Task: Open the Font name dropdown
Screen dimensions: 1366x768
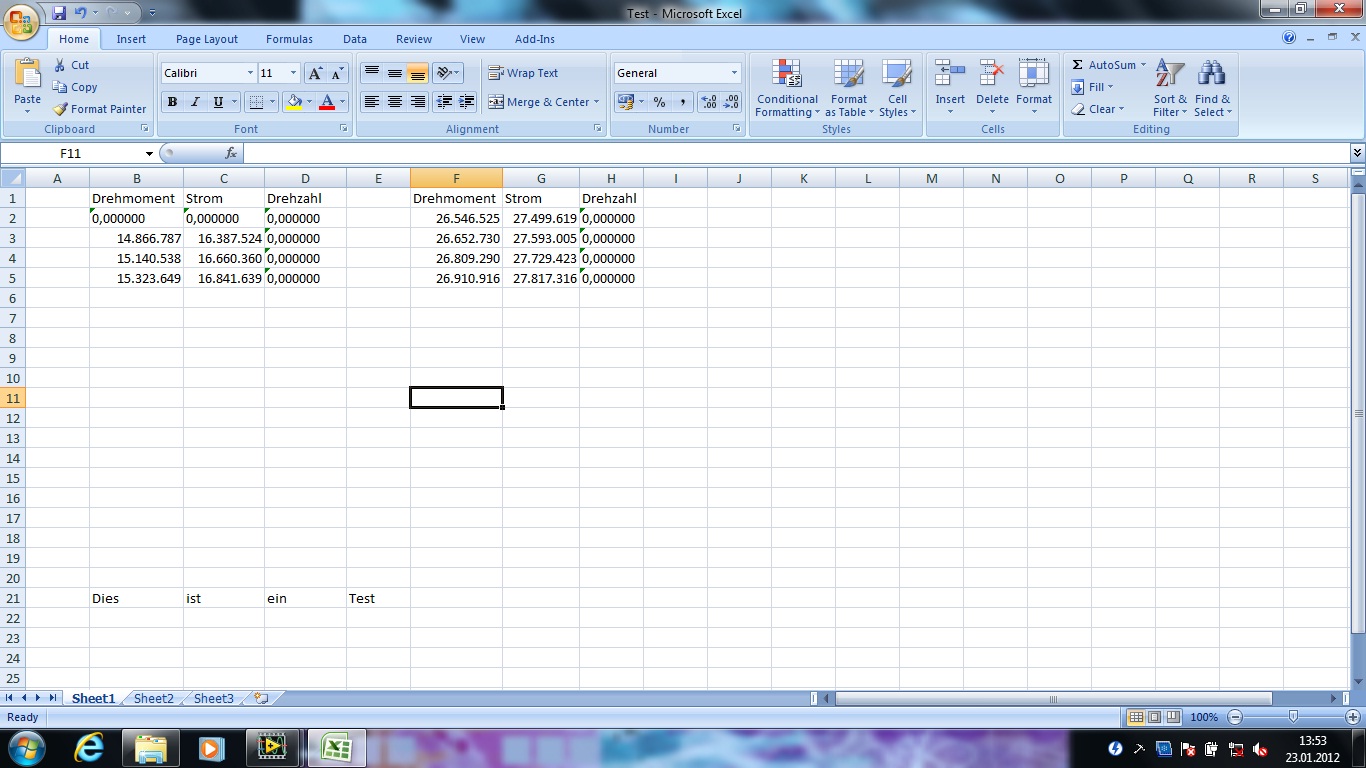Action: coord(250,73)
